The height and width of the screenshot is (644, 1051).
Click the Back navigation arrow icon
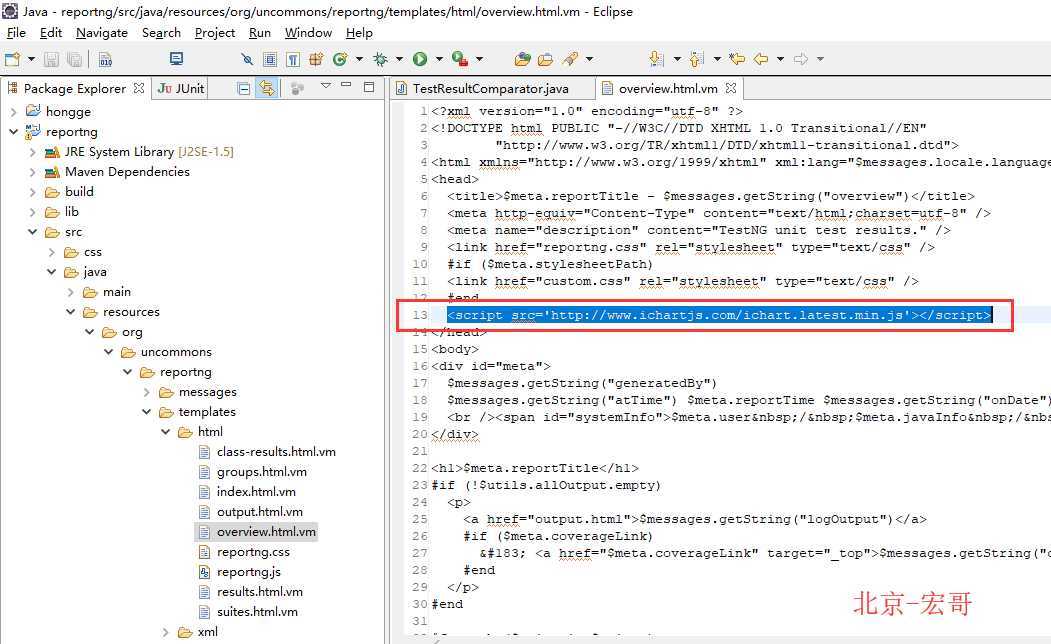coord(761,60)
